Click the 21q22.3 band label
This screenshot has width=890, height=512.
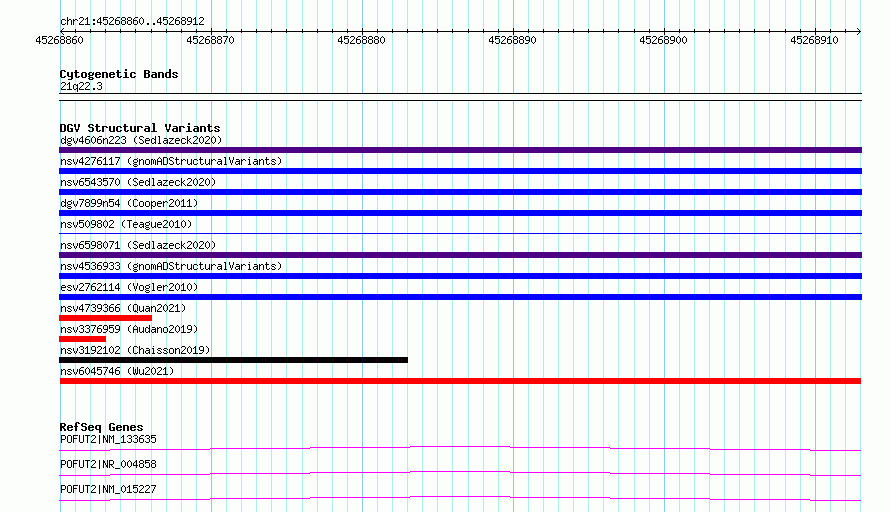click(81, 86)
